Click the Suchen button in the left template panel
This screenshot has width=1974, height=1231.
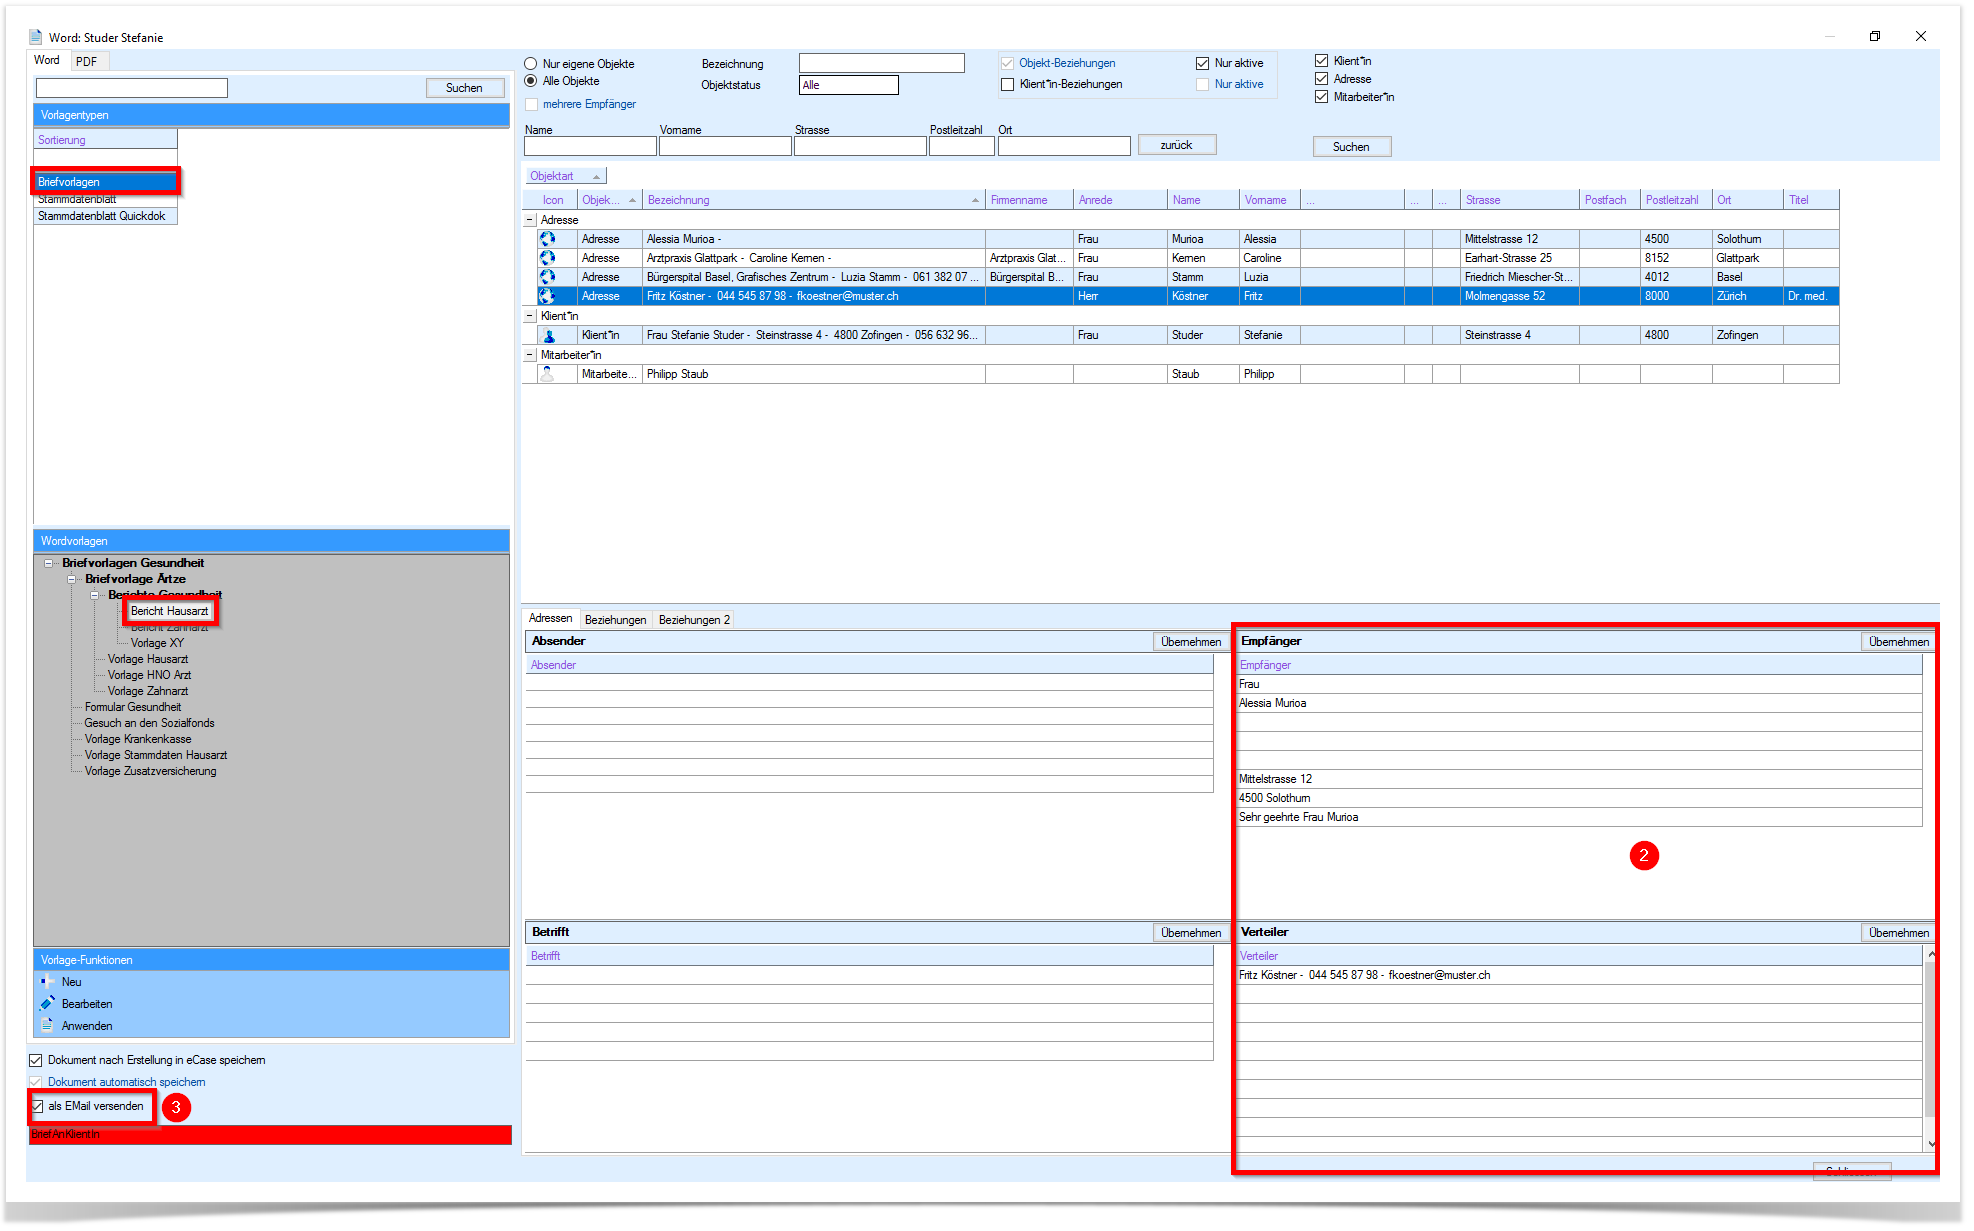(464, 88)
